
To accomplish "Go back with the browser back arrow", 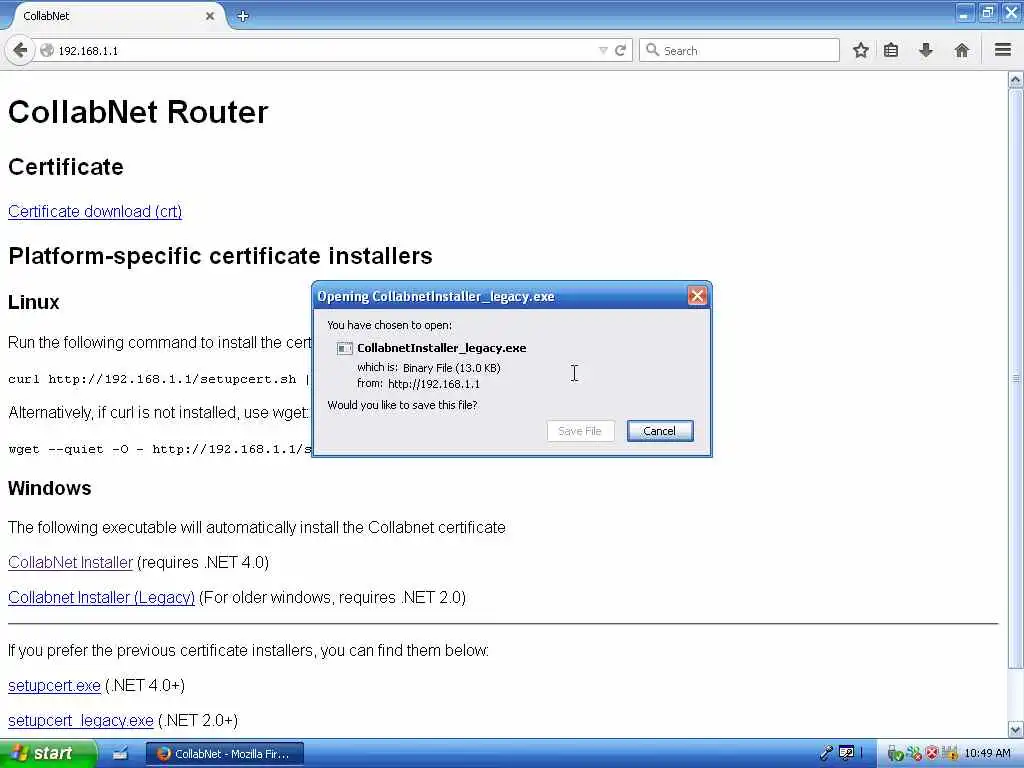I will click(x=20, y=50).
